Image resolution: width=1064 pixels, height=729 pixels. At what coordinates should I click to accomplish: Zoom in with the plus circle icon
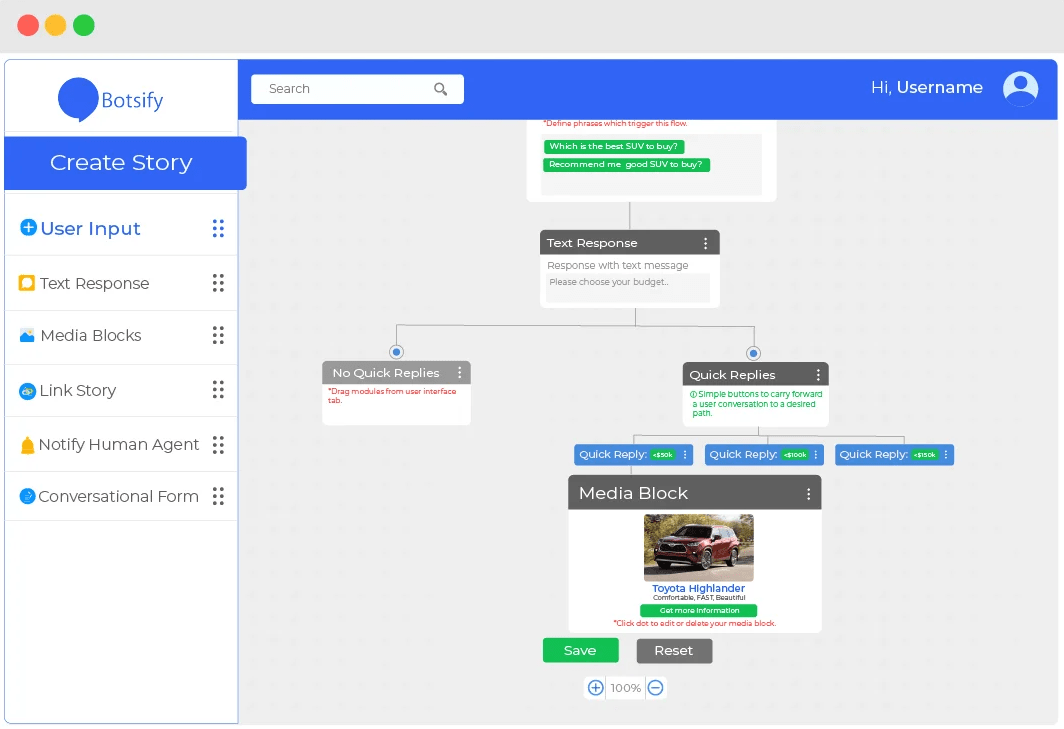coord(595,688)
